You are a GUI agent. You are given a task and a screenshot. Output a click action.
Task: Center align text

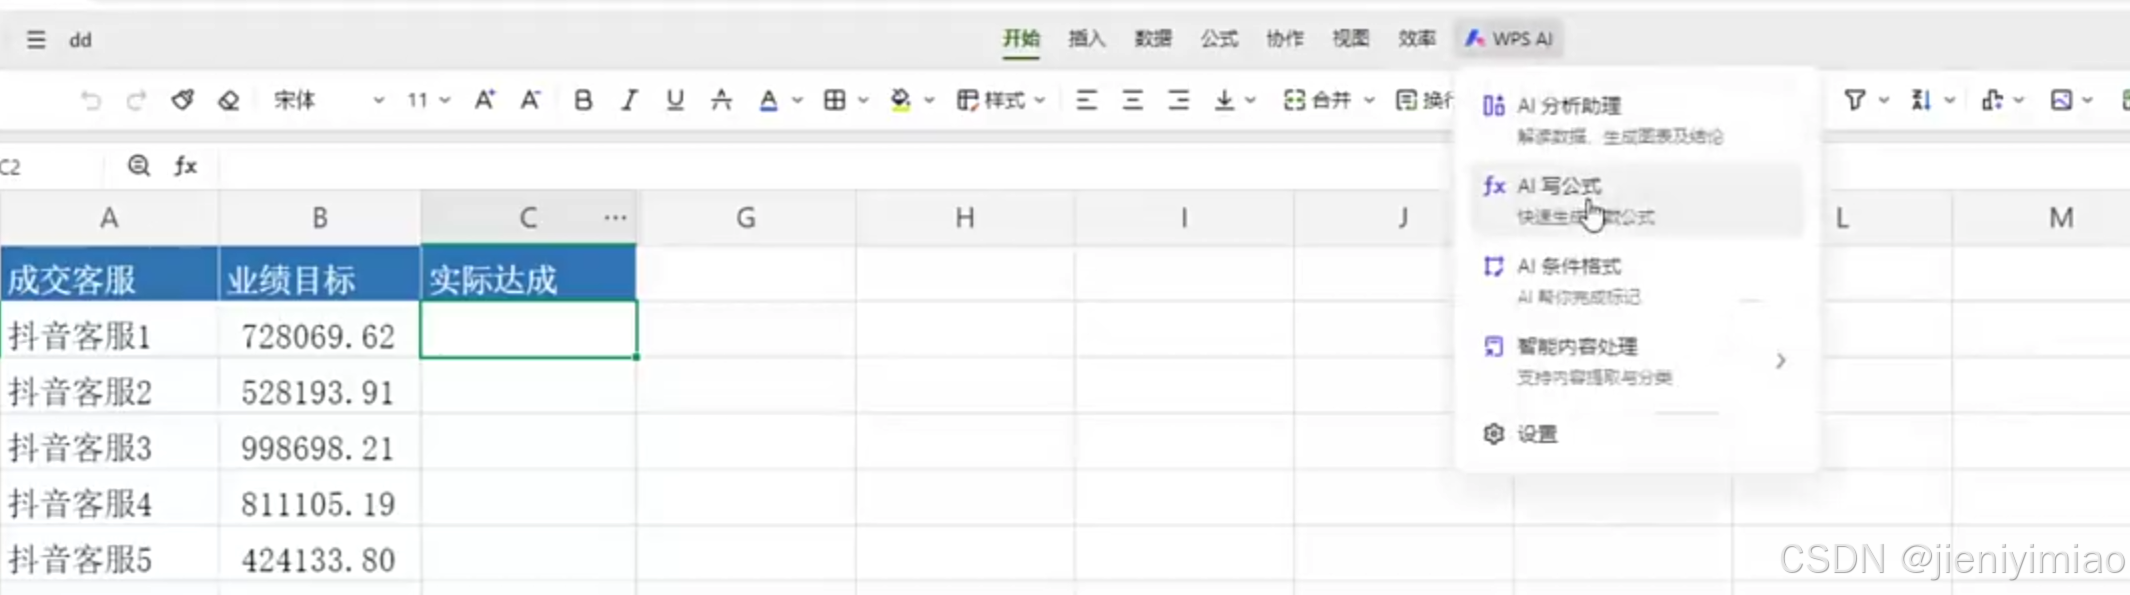tap(1132, 100)
